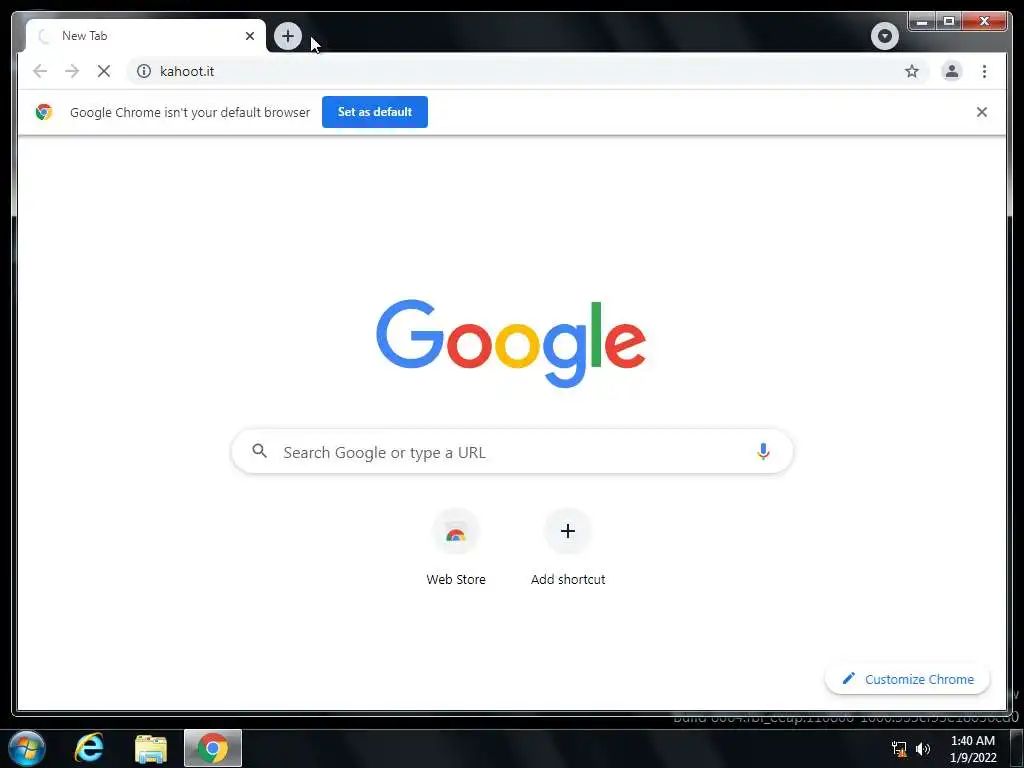View site information icon in address bar
This screenshot has width=1024, height=768.
click(144, 71)
